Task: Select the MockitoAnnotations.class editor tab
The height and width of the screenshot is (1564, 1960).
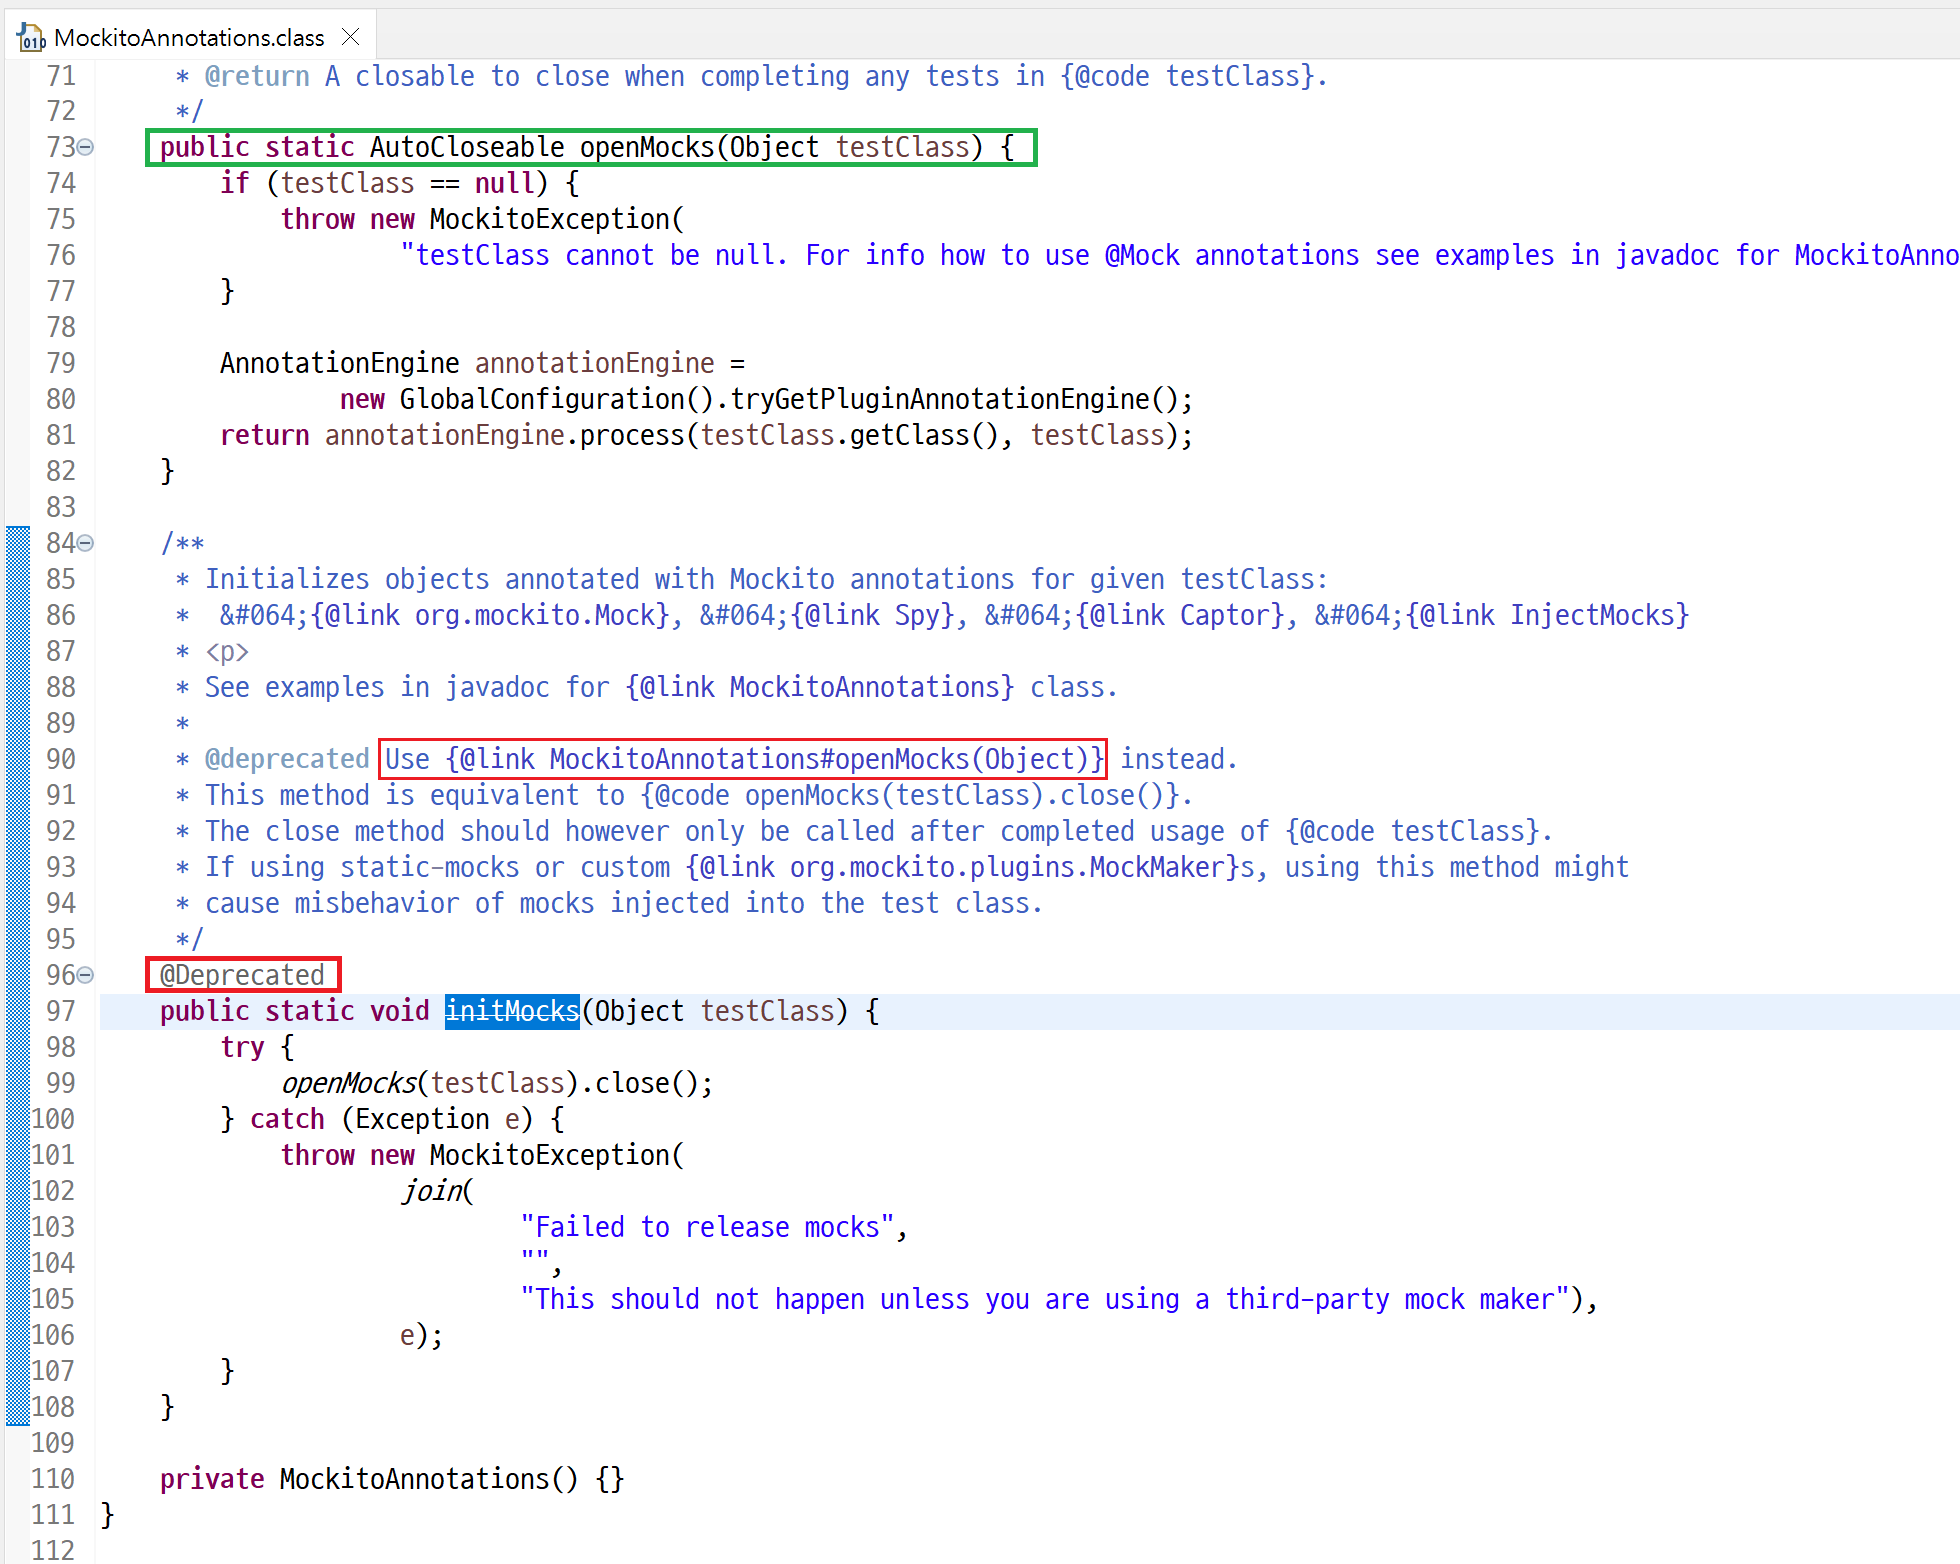Action: coord(188,38)
